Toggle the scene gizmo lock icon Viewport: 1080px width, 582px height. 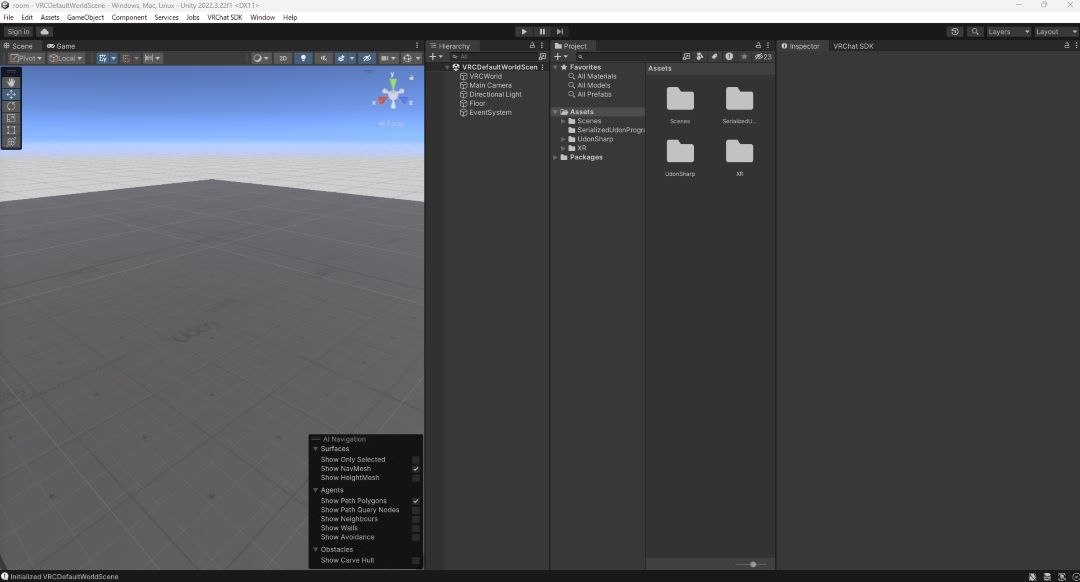(411, 78)
